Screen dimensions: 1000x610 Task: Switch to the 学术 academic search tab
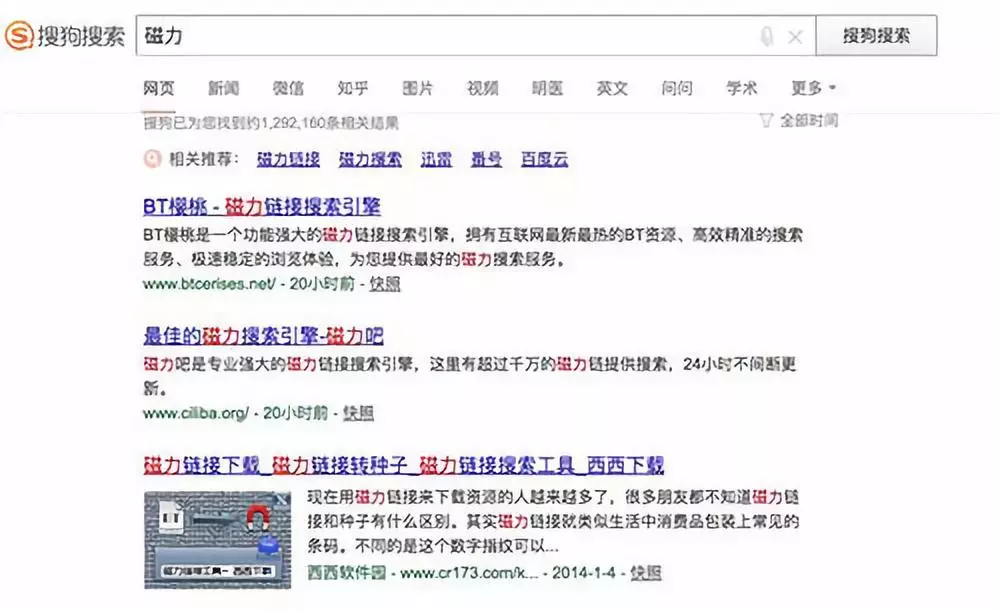(740, 88)
